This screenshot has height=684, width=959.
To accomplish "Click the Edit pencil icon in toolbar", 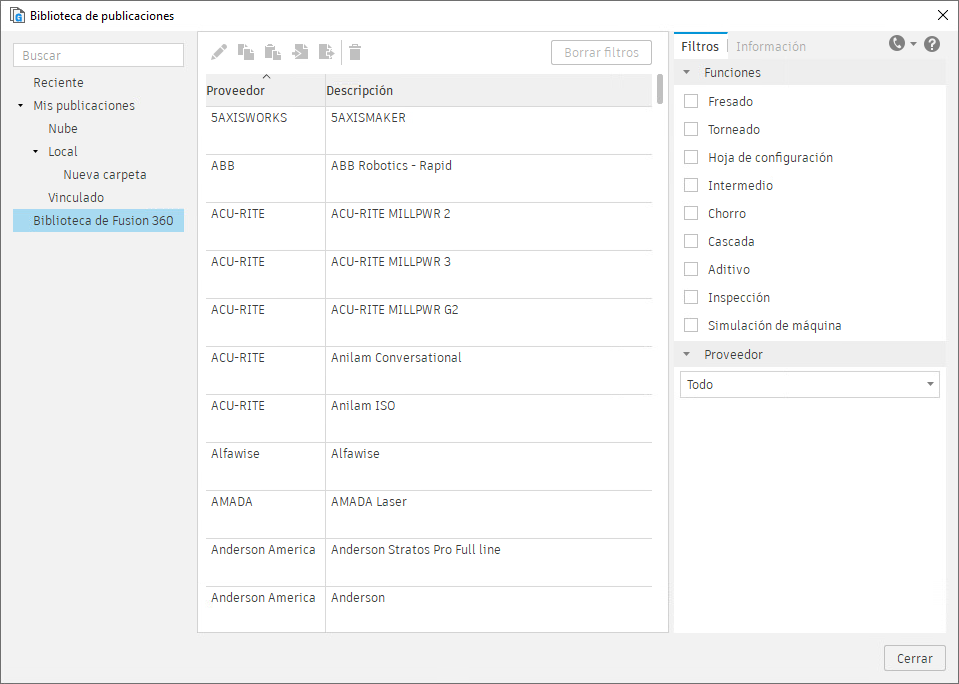I will [x=219, y=52].
